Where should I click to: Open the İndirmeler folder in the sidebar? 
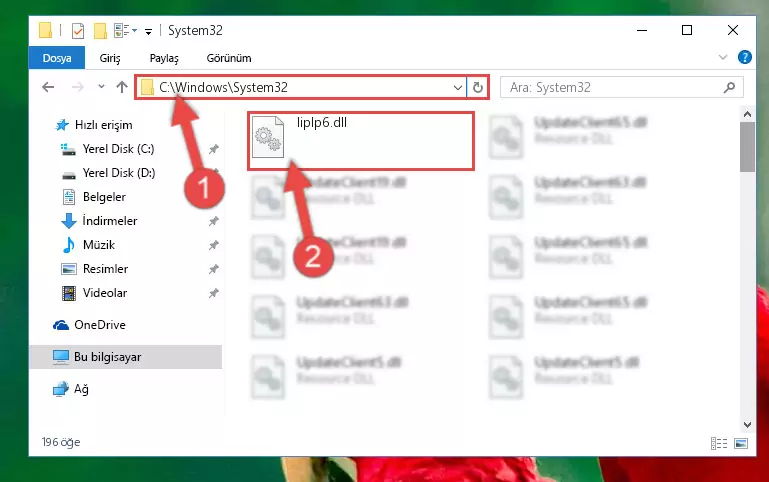pos(109,221)
